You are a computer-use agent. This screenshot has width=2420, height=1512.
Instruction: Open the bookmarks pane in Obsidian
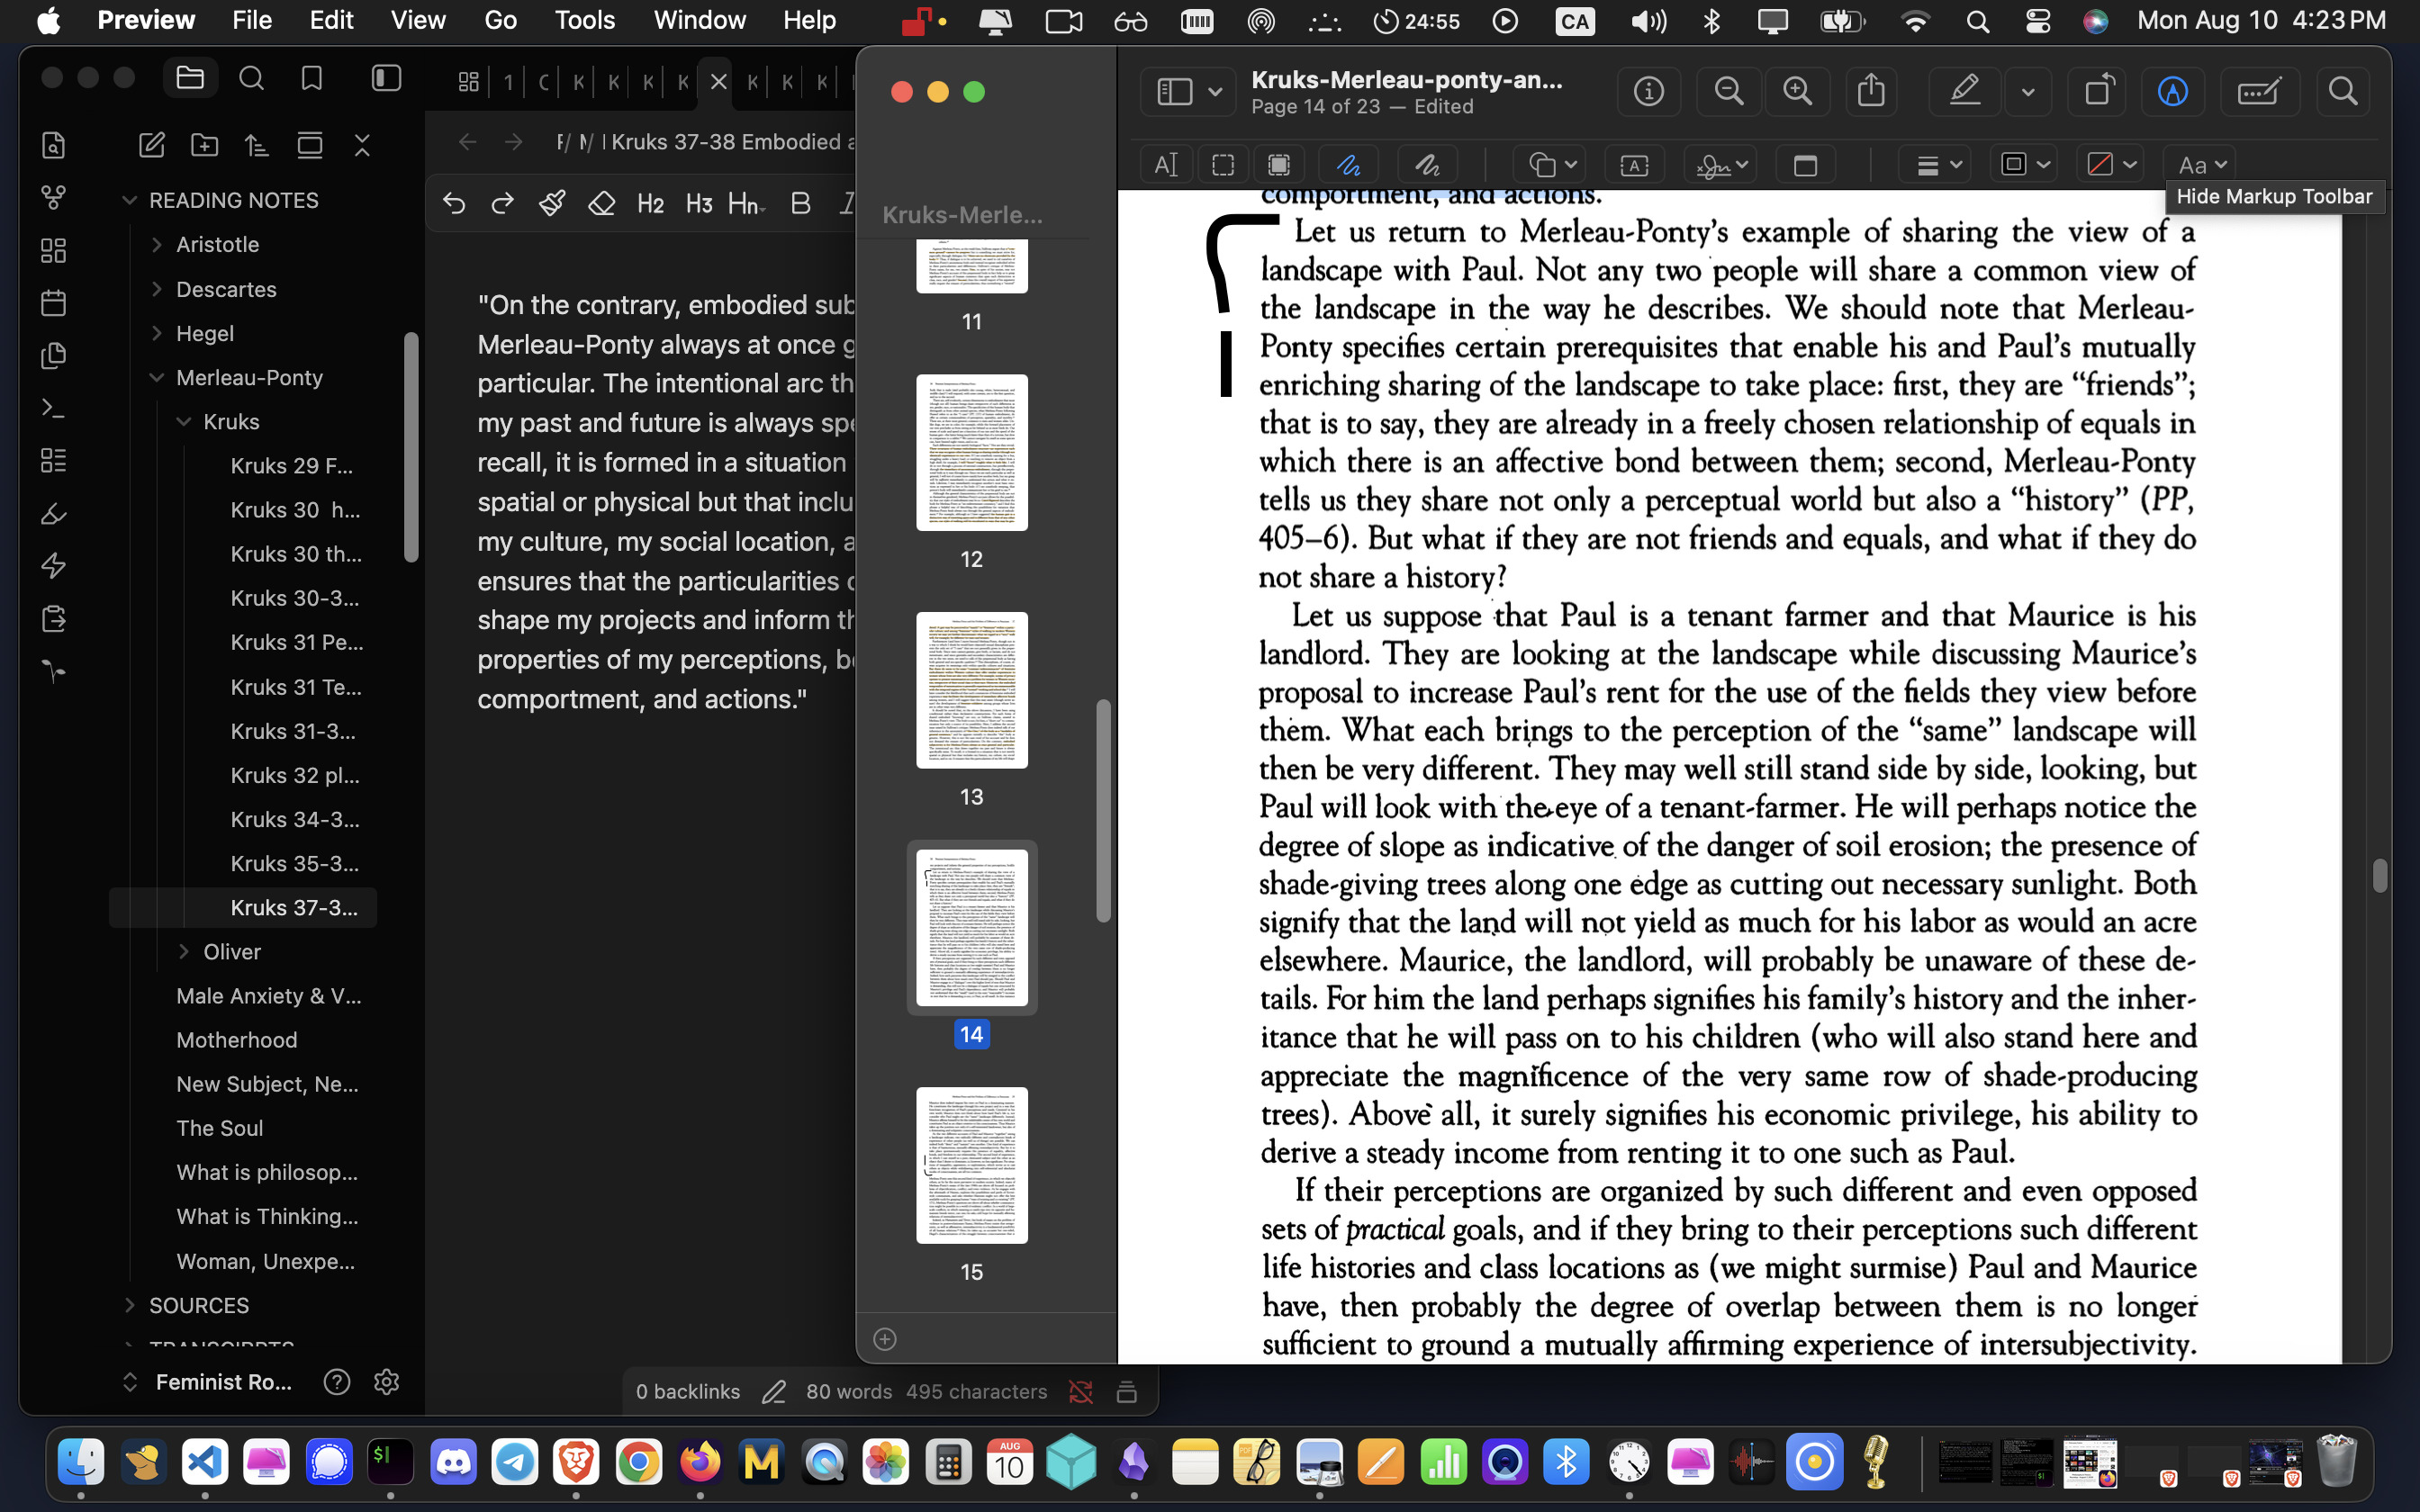coord(312,78)
